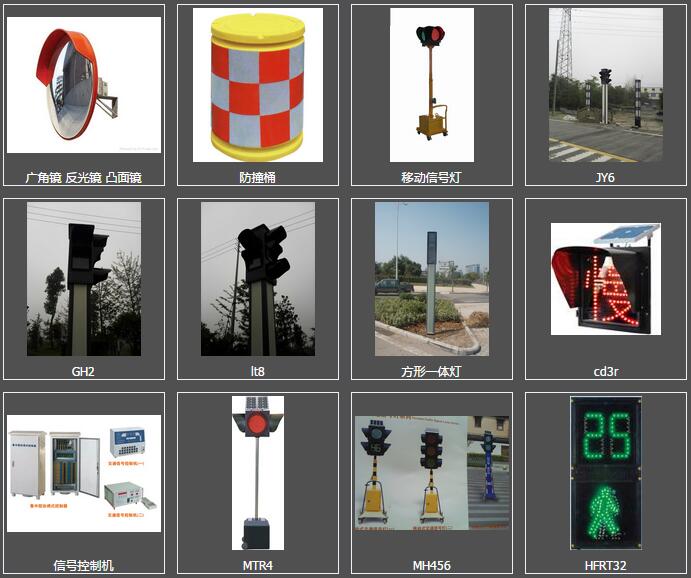
Task: Open the GH2 traffic light photo
Action: coord(84,279)
